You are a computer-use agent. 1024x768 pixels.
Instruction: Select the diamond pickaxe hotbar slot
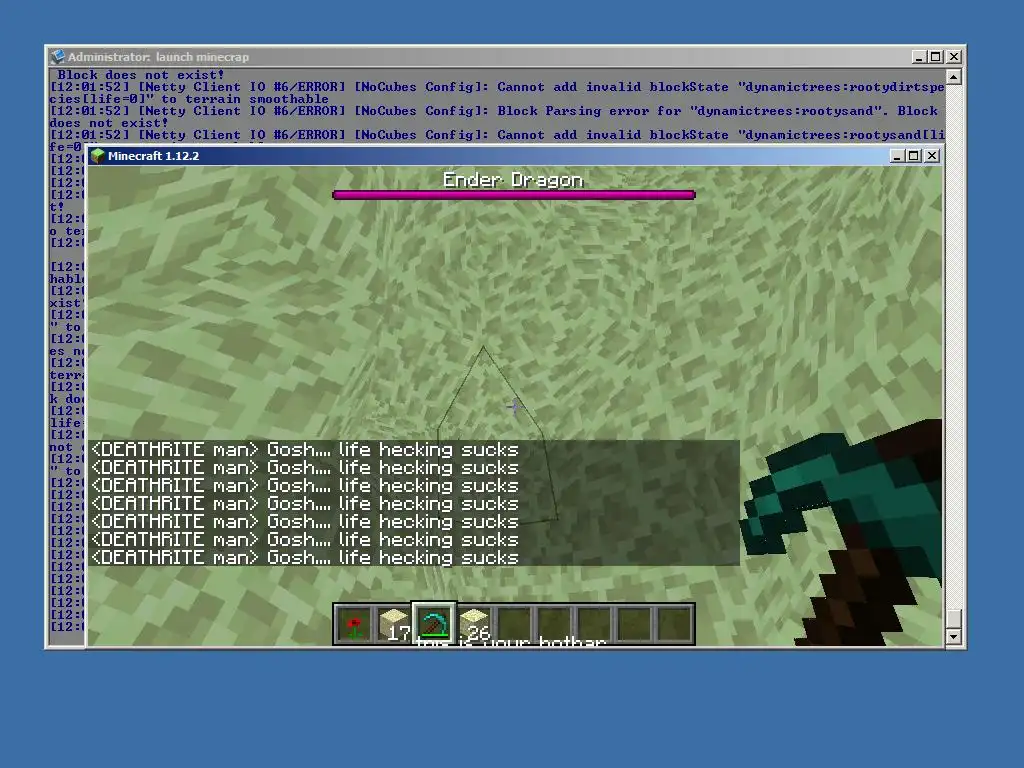[x=434, y=624]
